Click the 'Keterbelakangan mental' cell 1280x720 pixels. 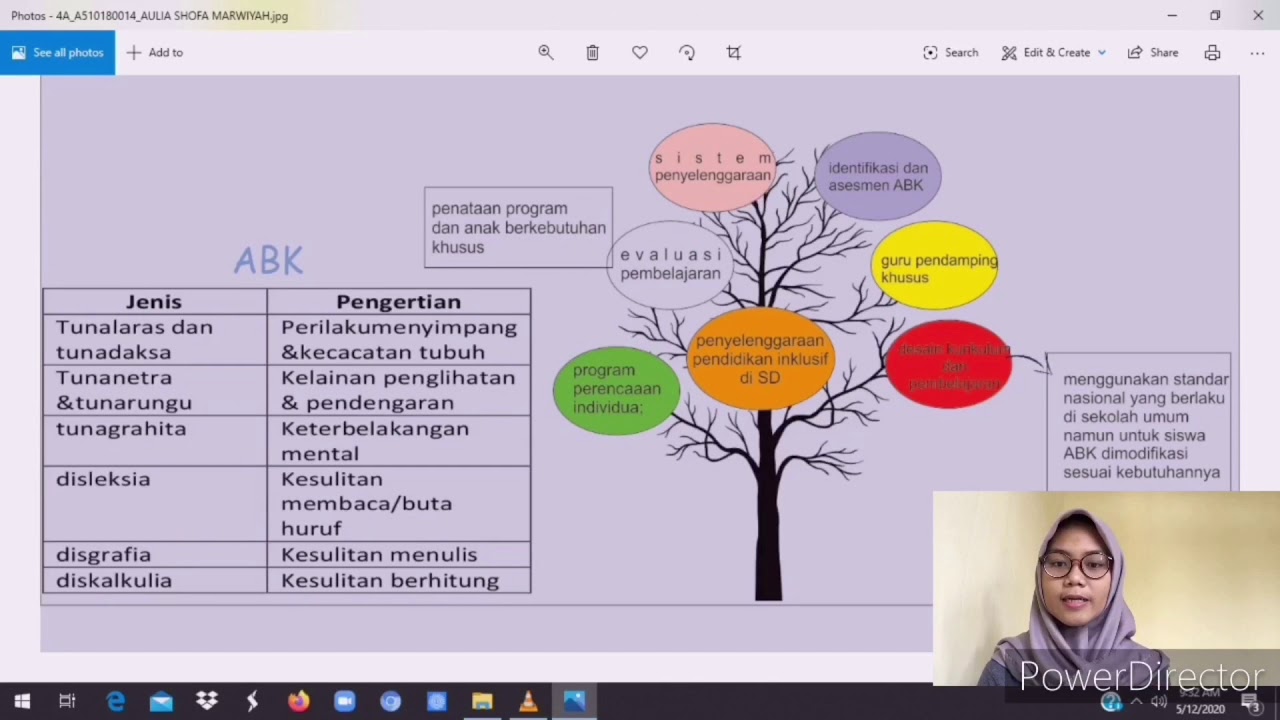click(399, 440)
